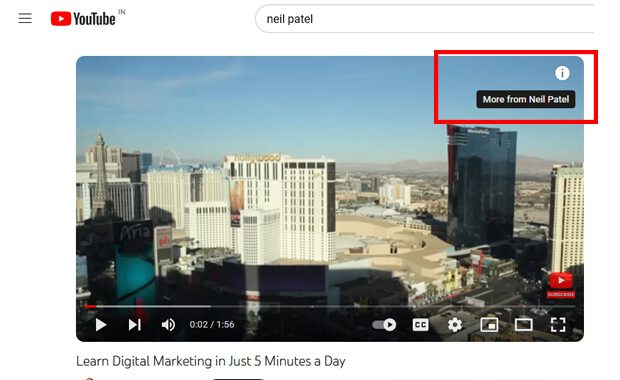Play the video

pyautogui.click(x=101, y=325)
